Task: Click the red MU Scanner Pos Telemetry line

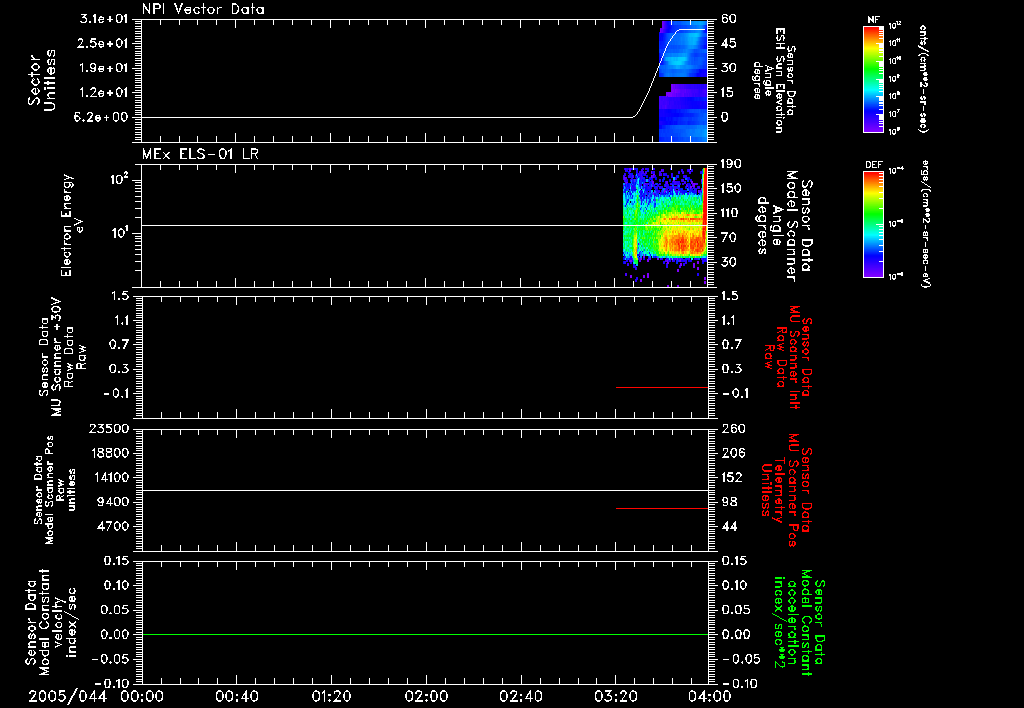Action: pyautogui.click(x=662, y=508)
